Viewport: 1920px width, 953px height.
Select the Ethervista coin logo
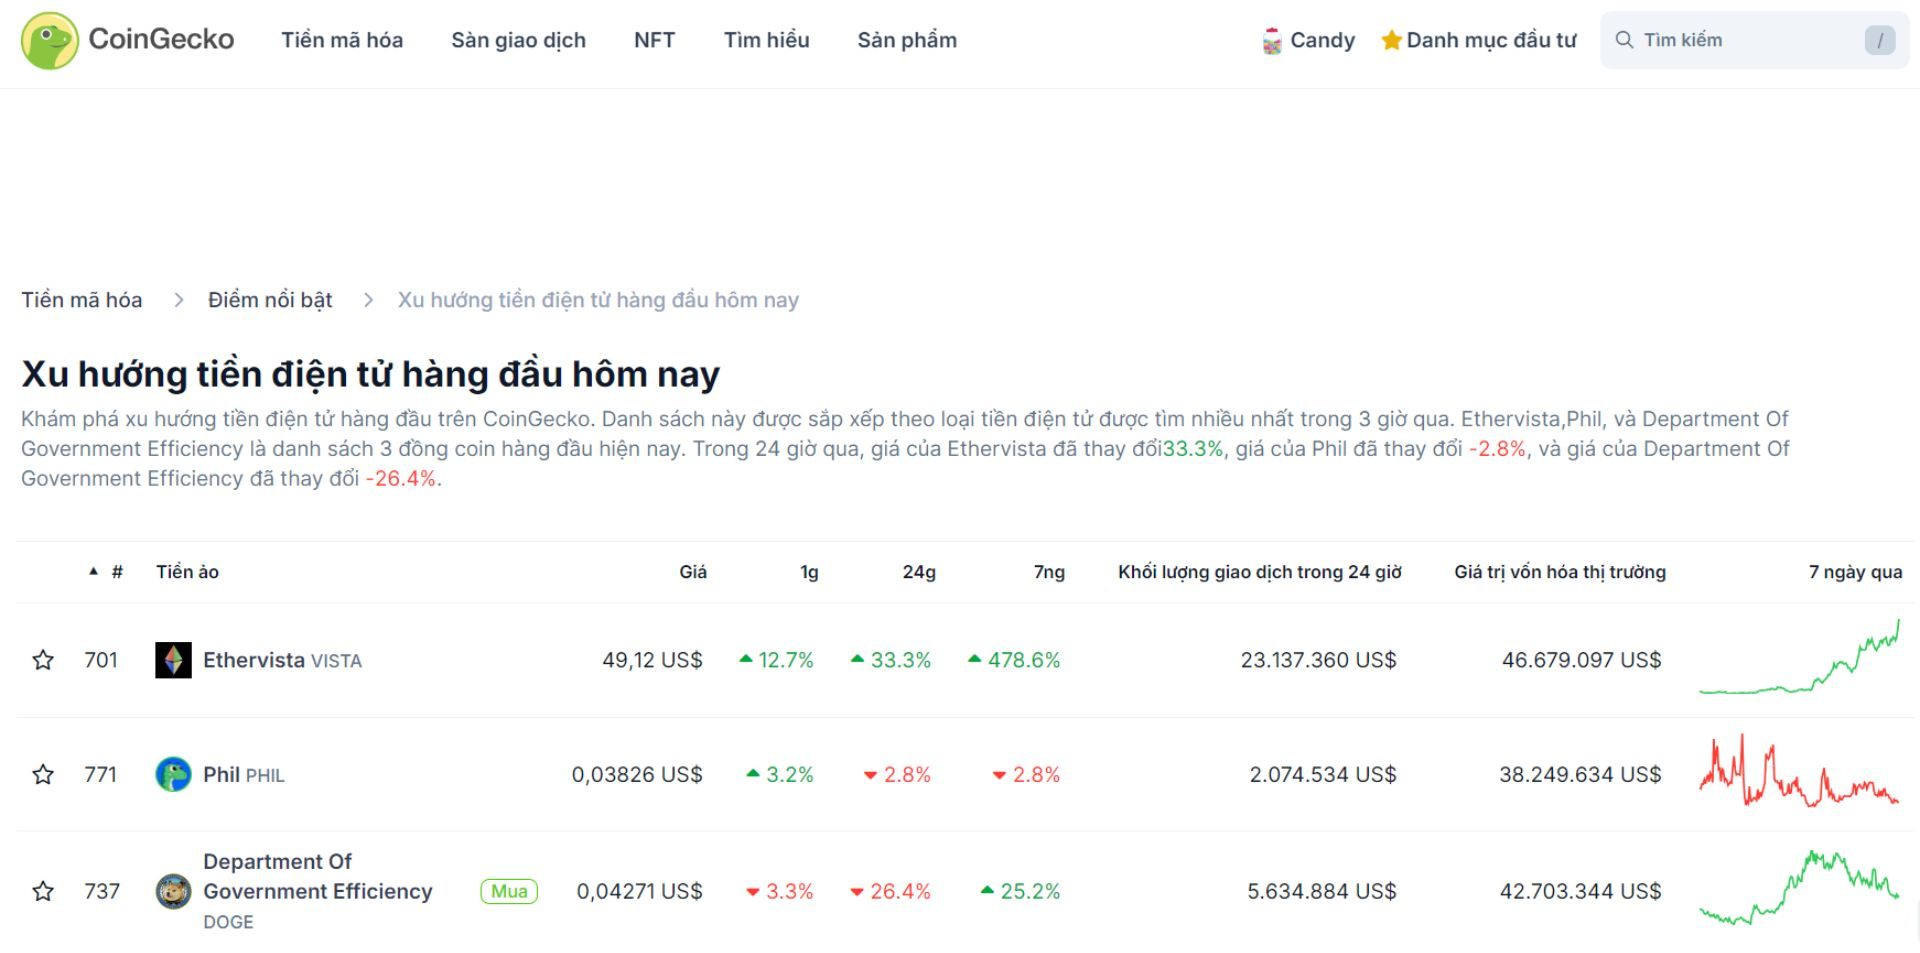174,659
